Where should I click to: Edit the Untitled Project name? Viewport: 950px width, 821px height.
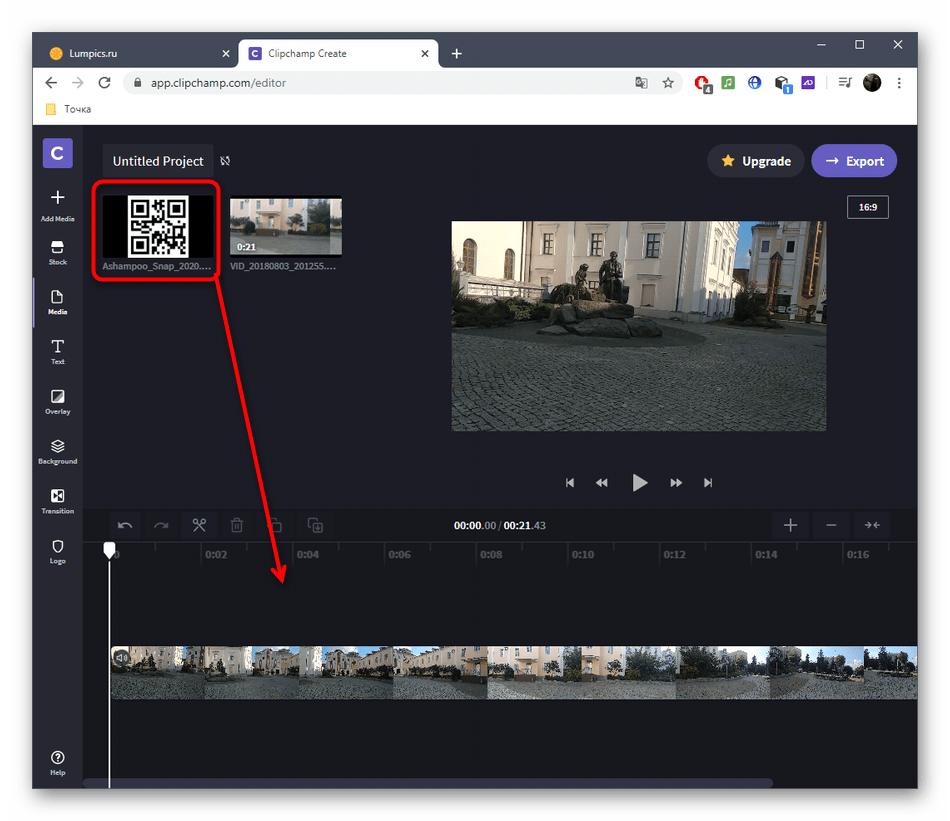click(x=158, y=161)
